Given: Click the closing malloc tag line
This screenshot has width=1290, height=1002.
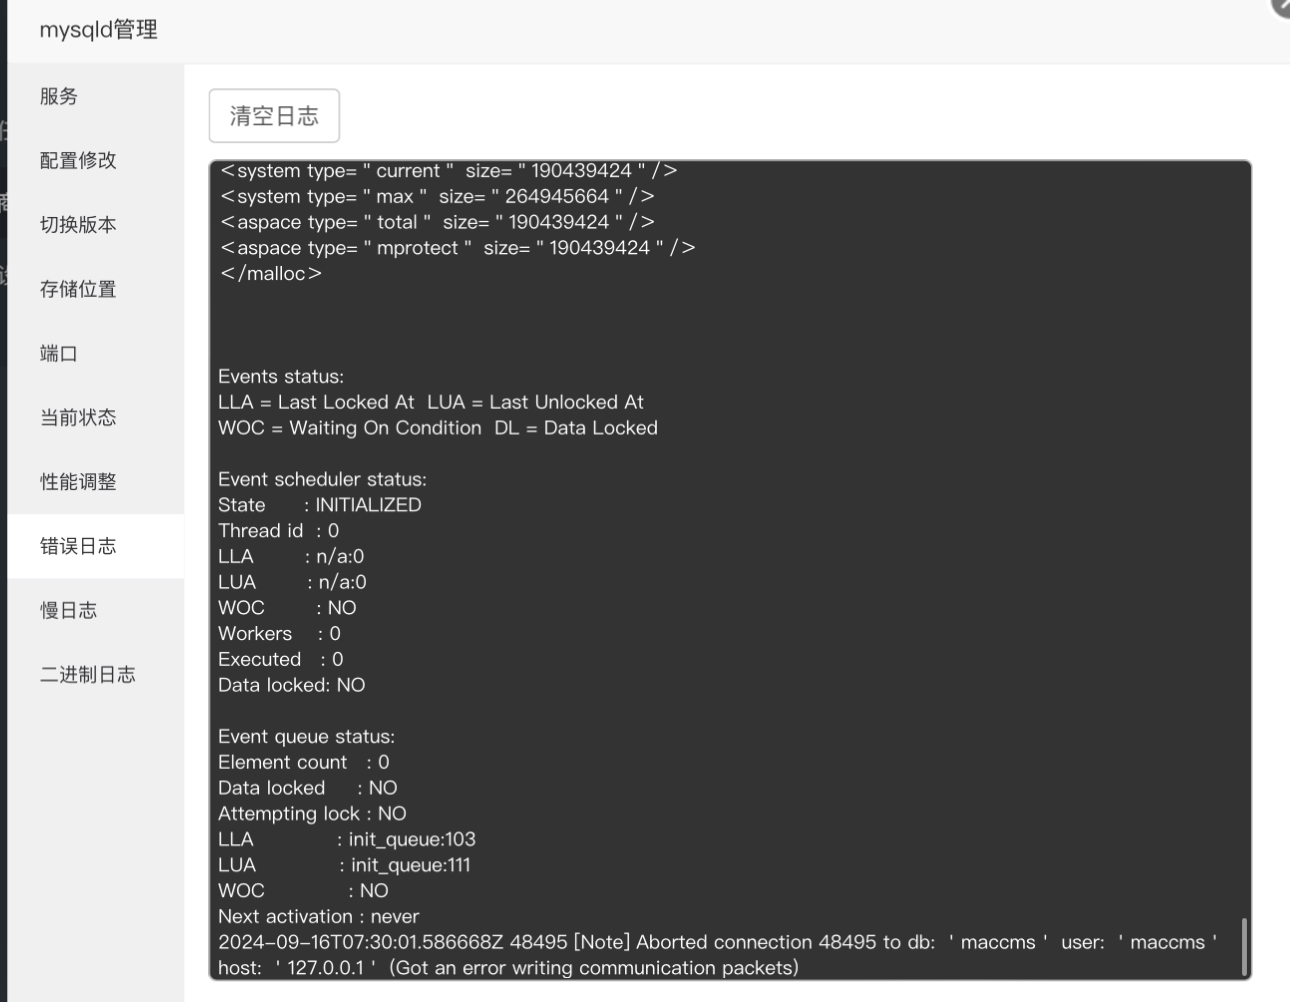Looking at the screenshot, I should (x=271, y=273).
